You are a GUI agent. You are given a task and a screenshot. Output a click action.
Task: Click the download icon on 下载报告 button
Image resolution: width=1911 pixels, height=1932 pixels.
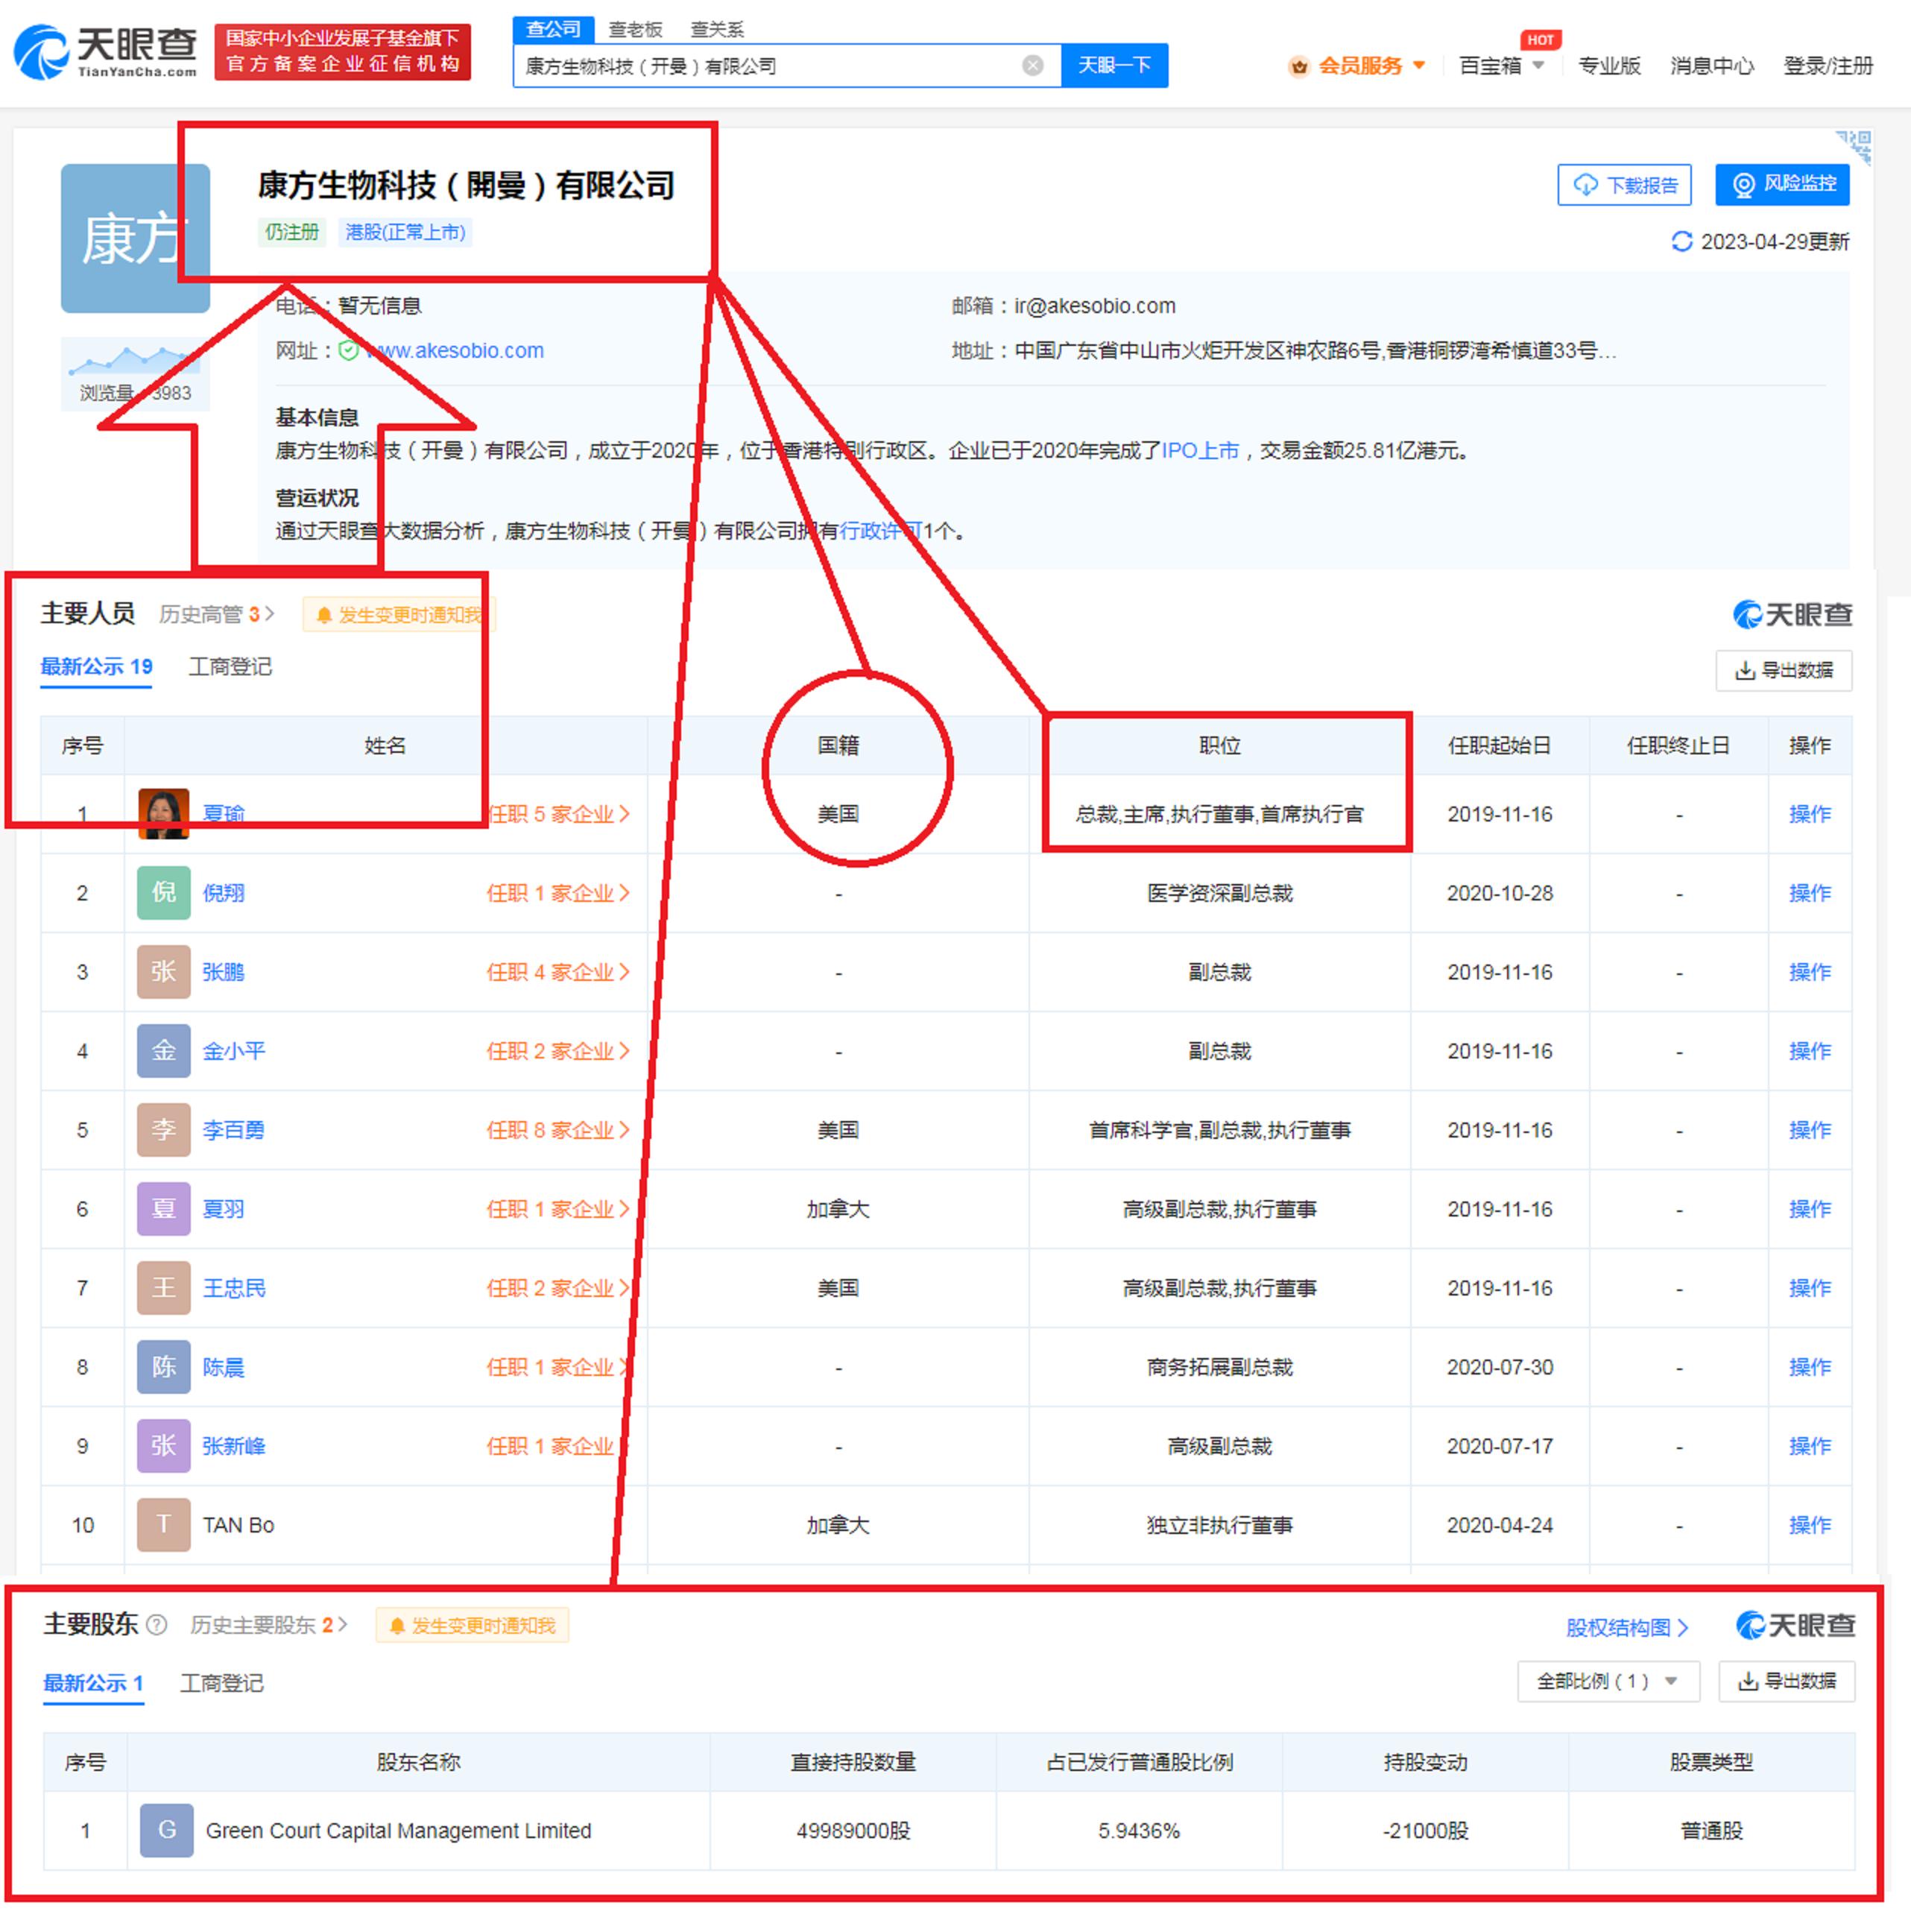point(1585,184)
